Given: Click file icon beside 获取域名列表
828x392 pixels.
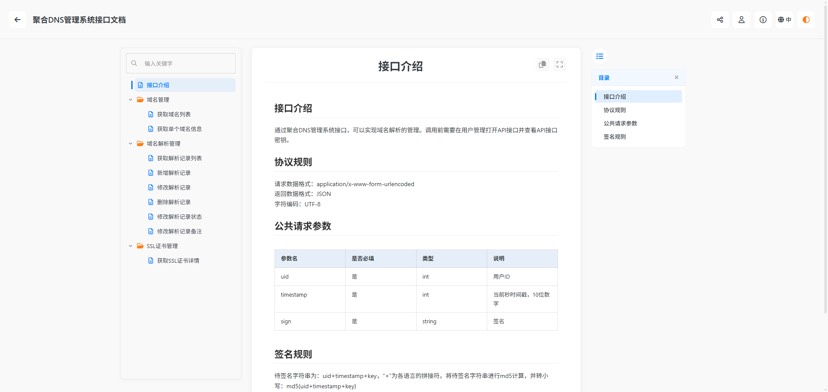Looking at the screenshot, I should (150, 114).
